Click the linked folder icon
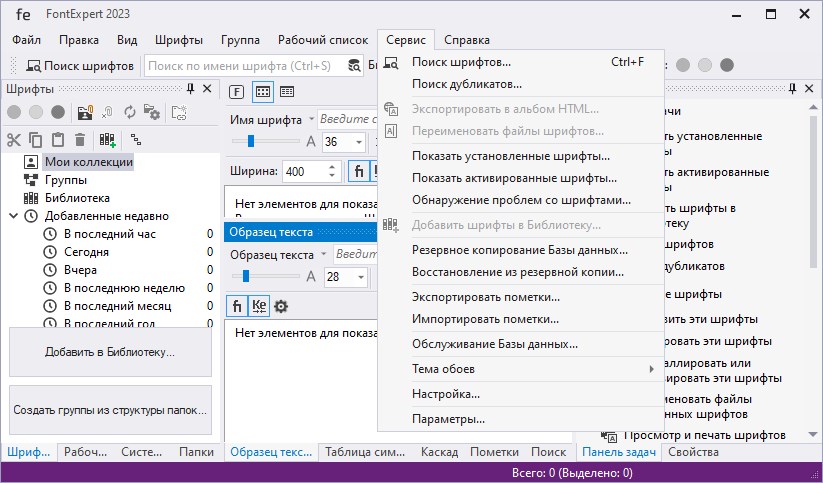 (x=179, y=112)
